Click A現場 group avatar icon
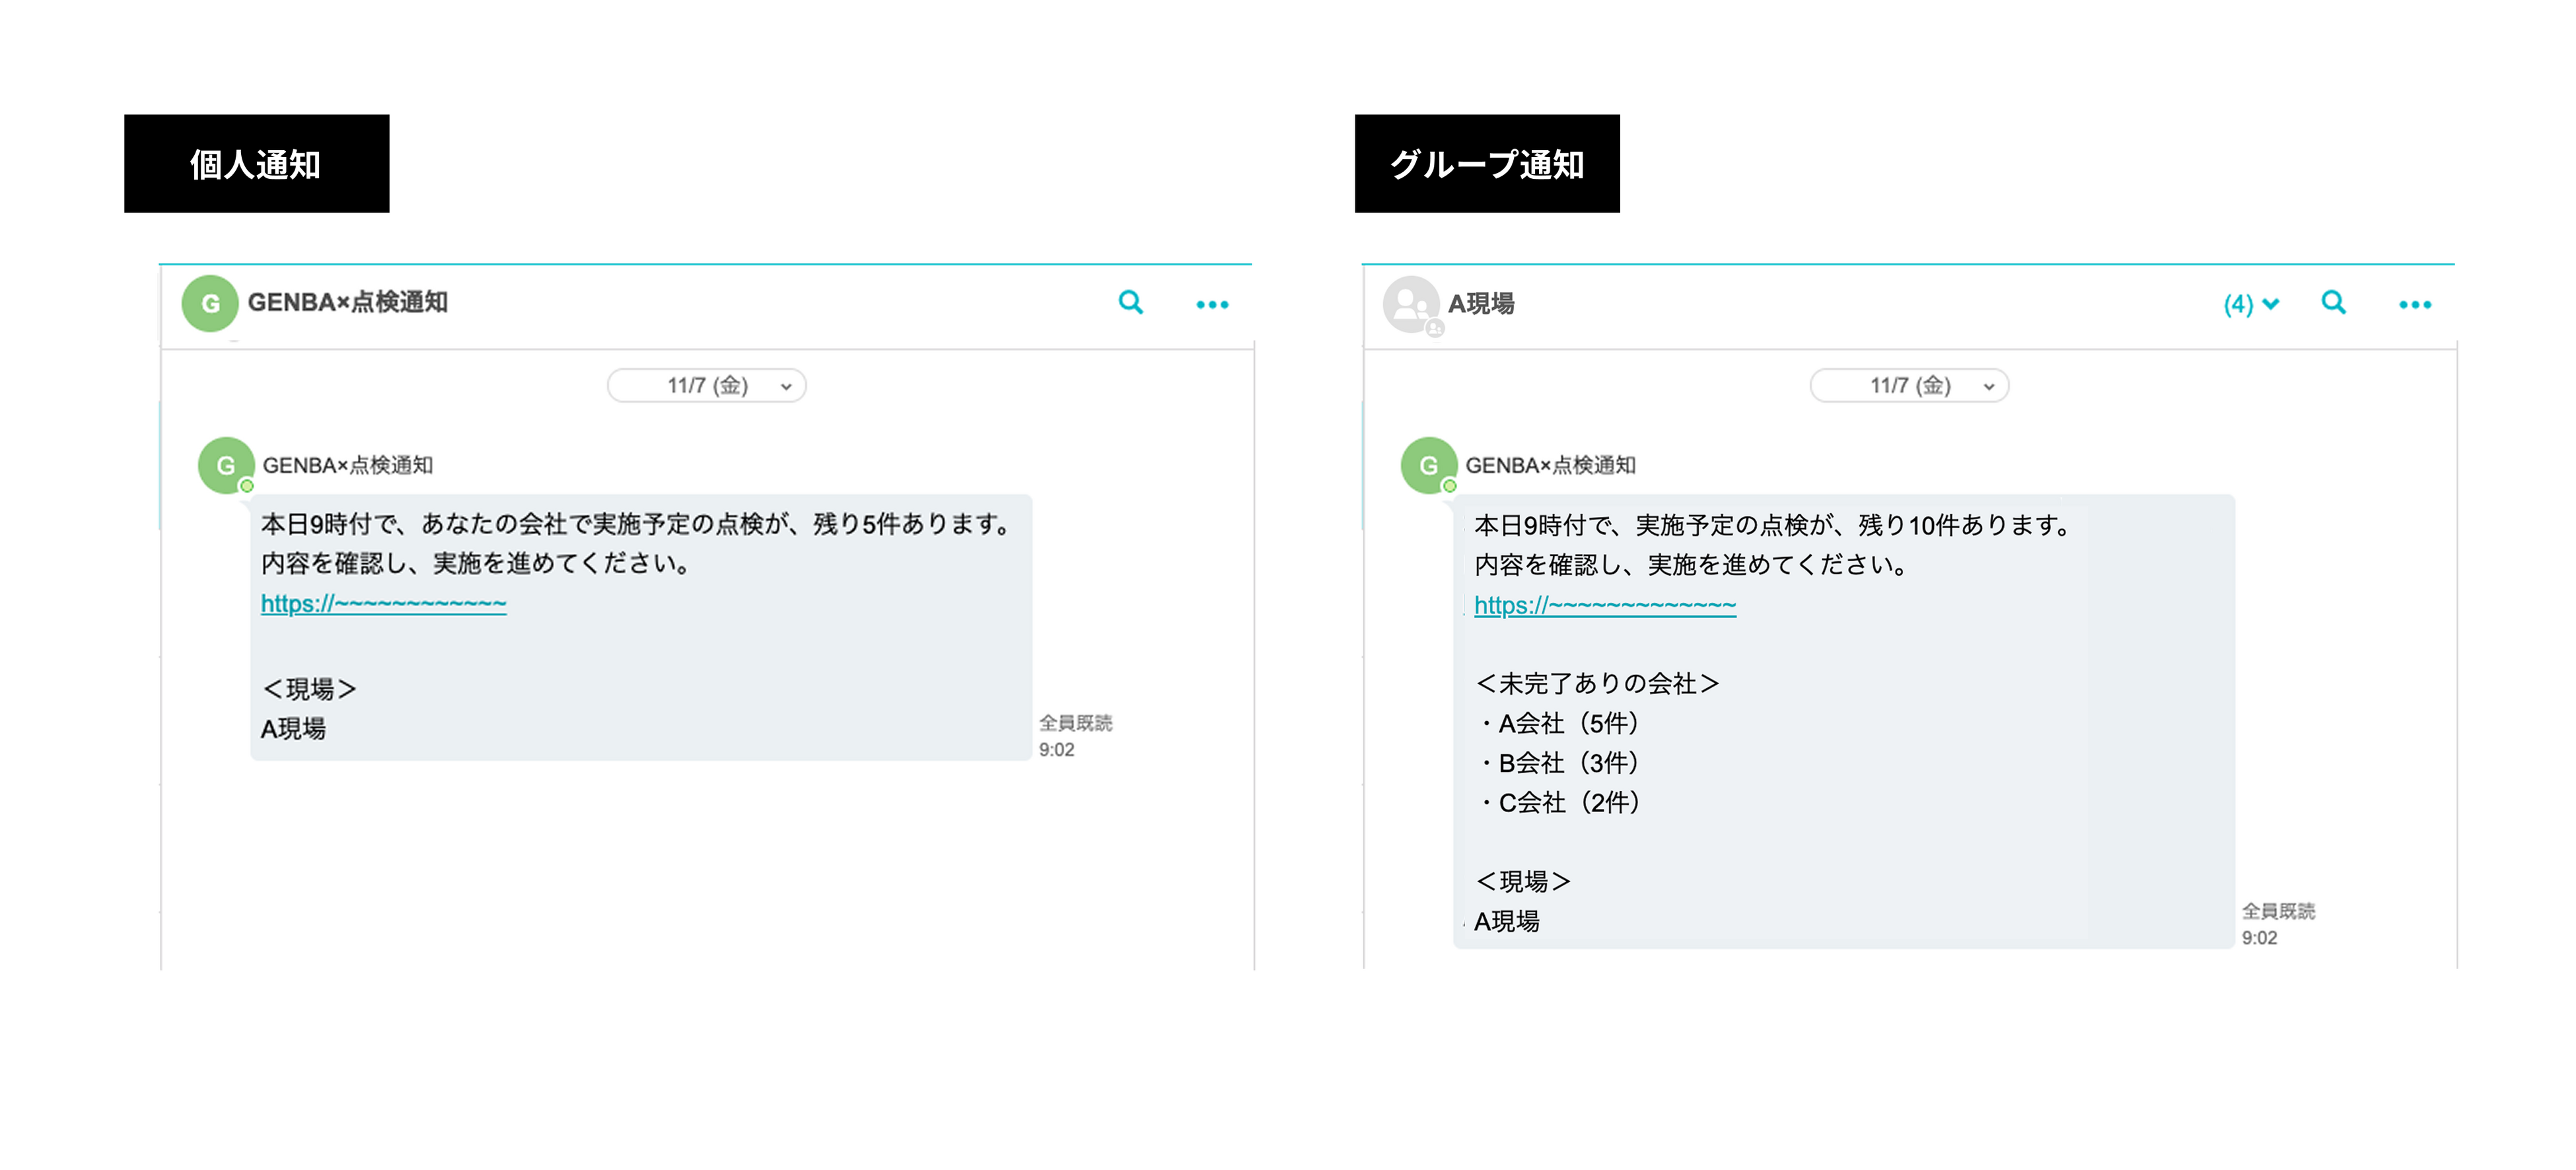The width and height of the screenshot is (2576, 1170). 1411,304
